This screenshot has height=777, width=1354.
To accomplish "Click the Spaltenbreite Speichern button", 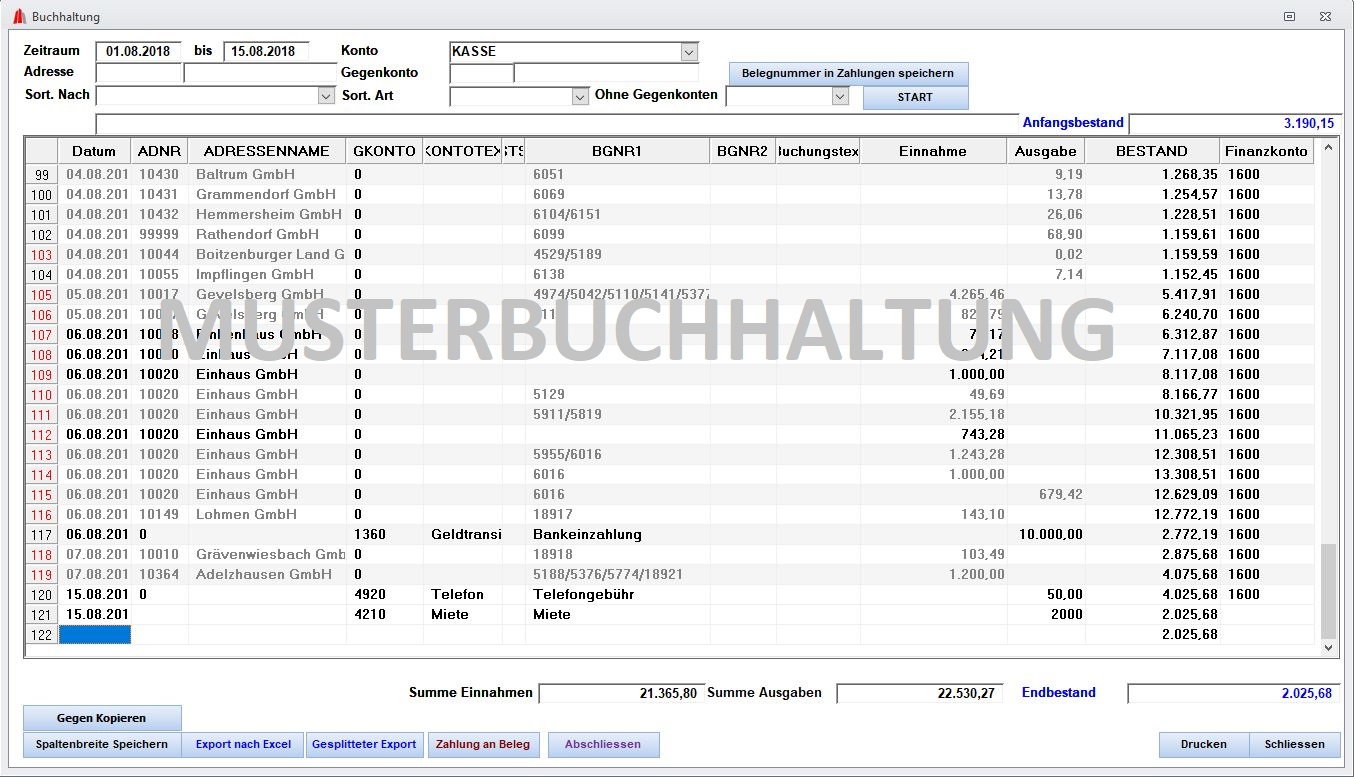I will pyautogui.click(x=102, y=744).
